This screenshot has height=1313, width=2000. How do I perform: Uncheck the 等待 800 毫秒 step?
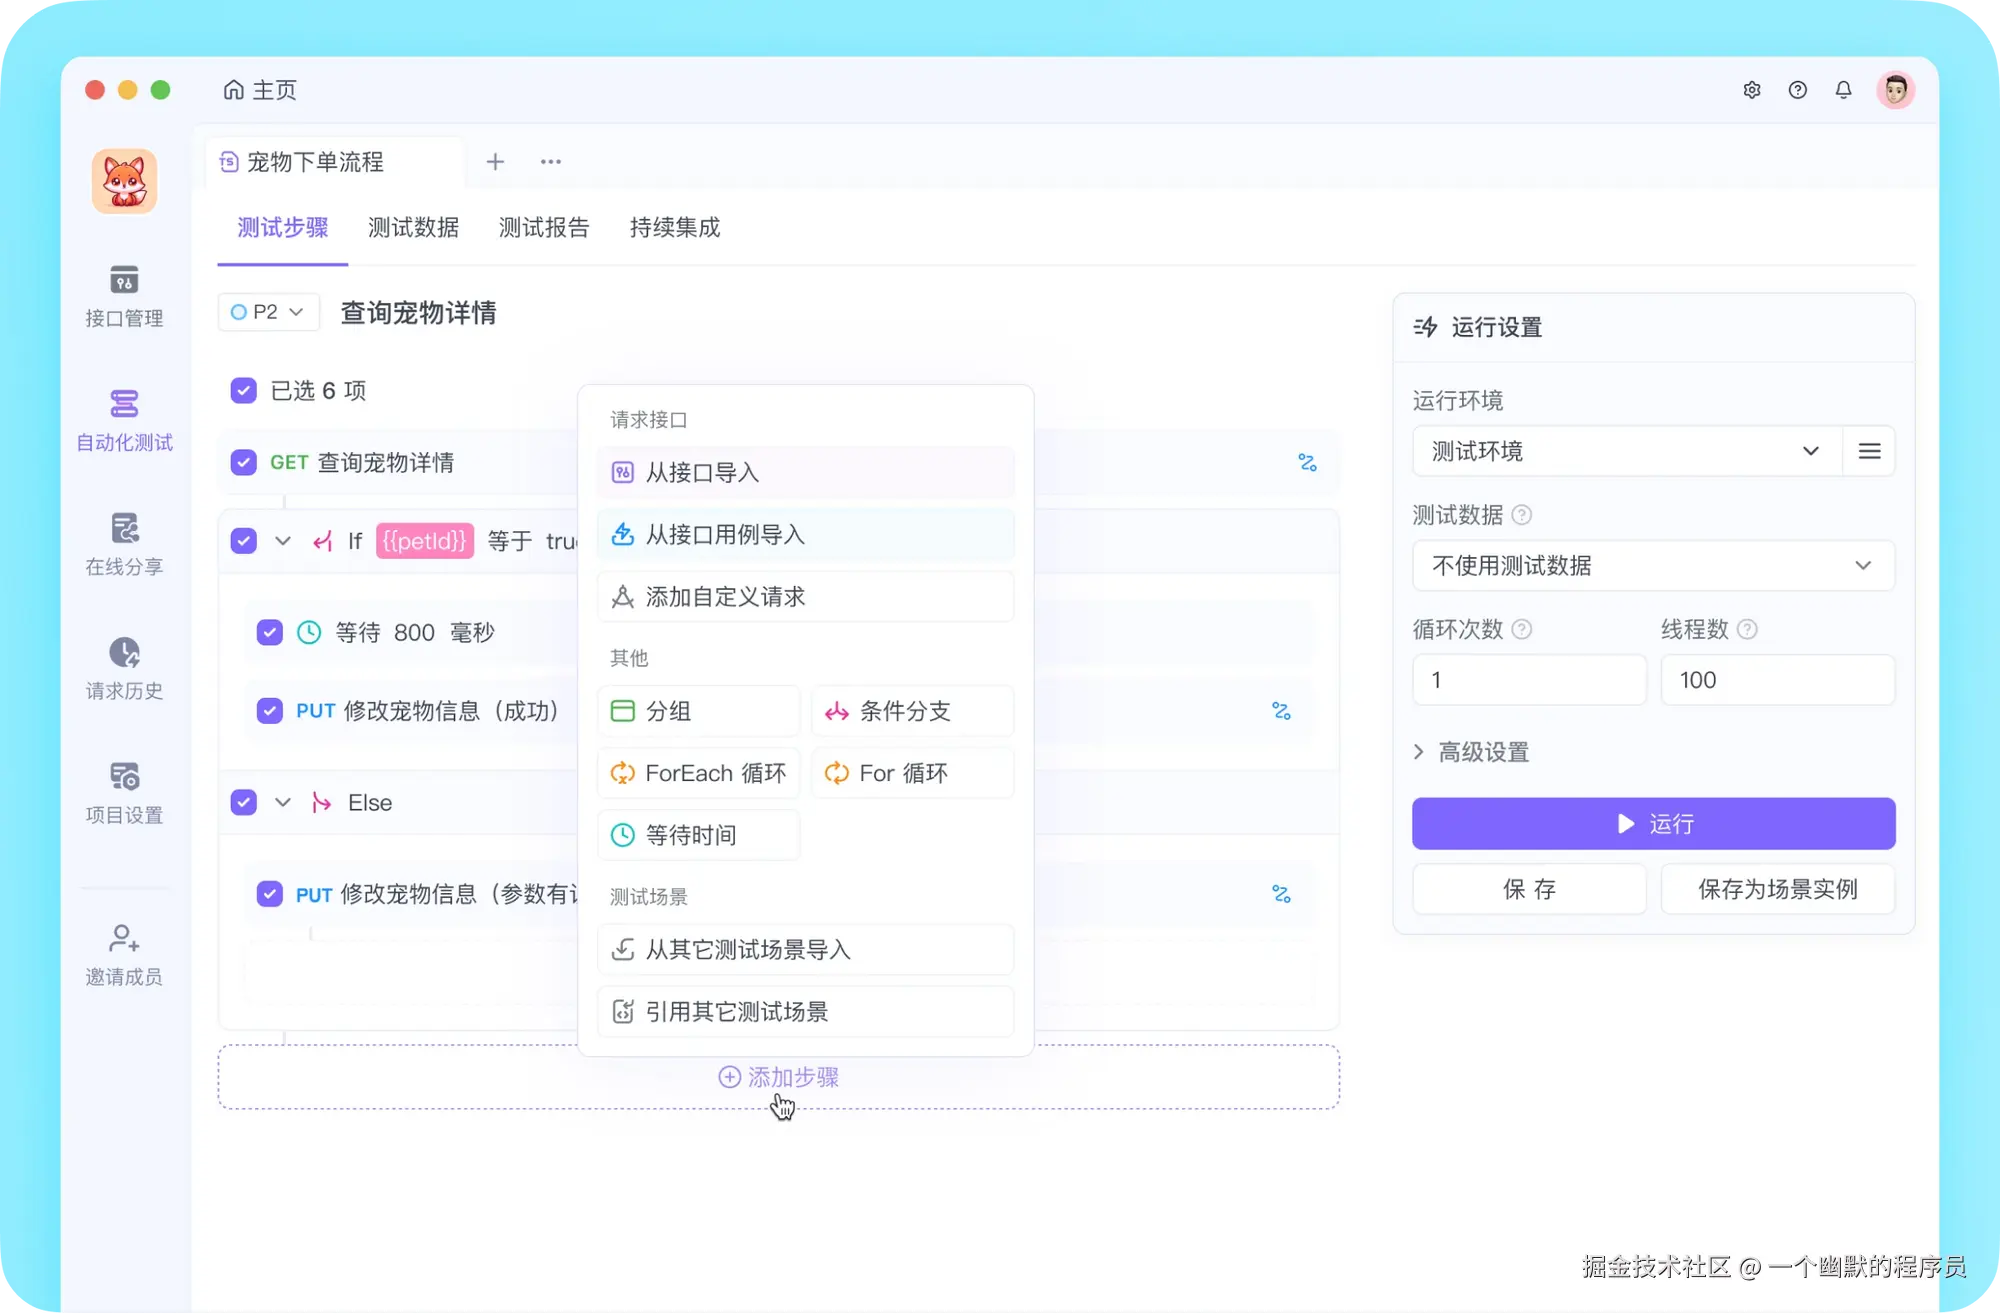point(269,632)
